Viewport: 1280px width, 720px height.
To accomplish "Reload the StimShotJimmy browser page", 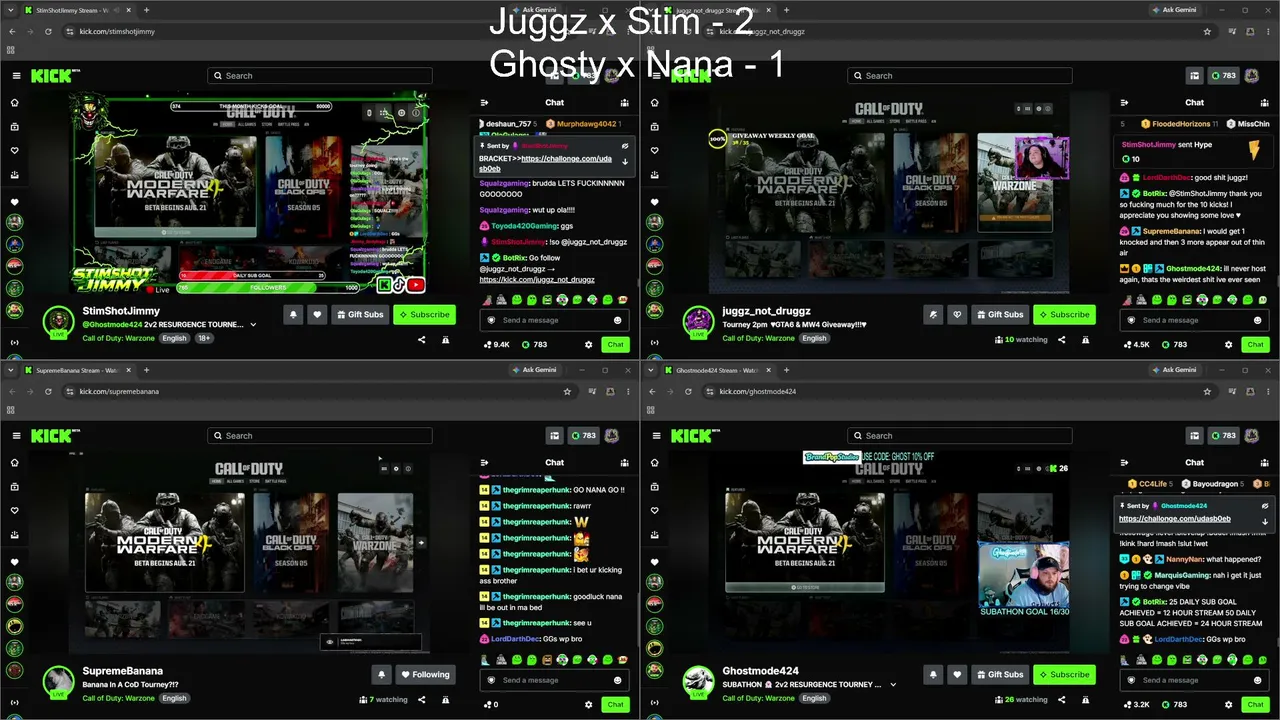I will (48, 31).
